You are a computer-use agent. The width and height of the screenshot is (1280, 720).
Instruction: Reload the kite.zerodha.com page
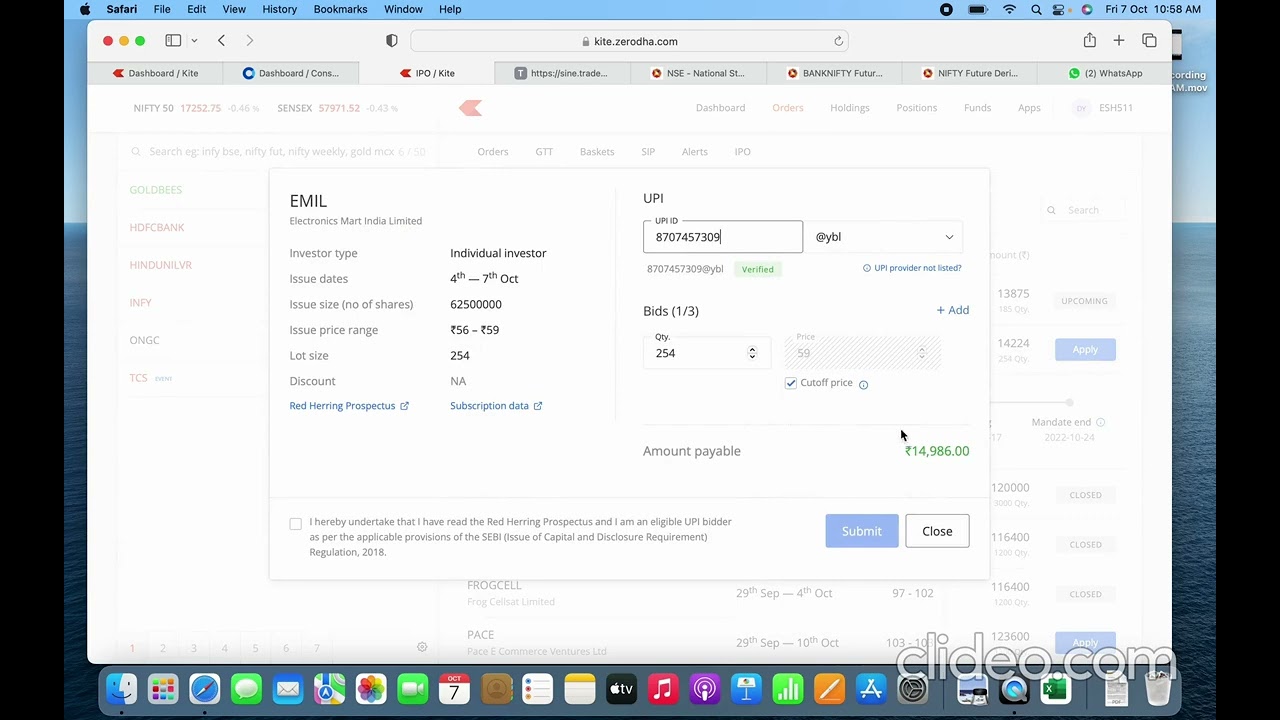838,41
